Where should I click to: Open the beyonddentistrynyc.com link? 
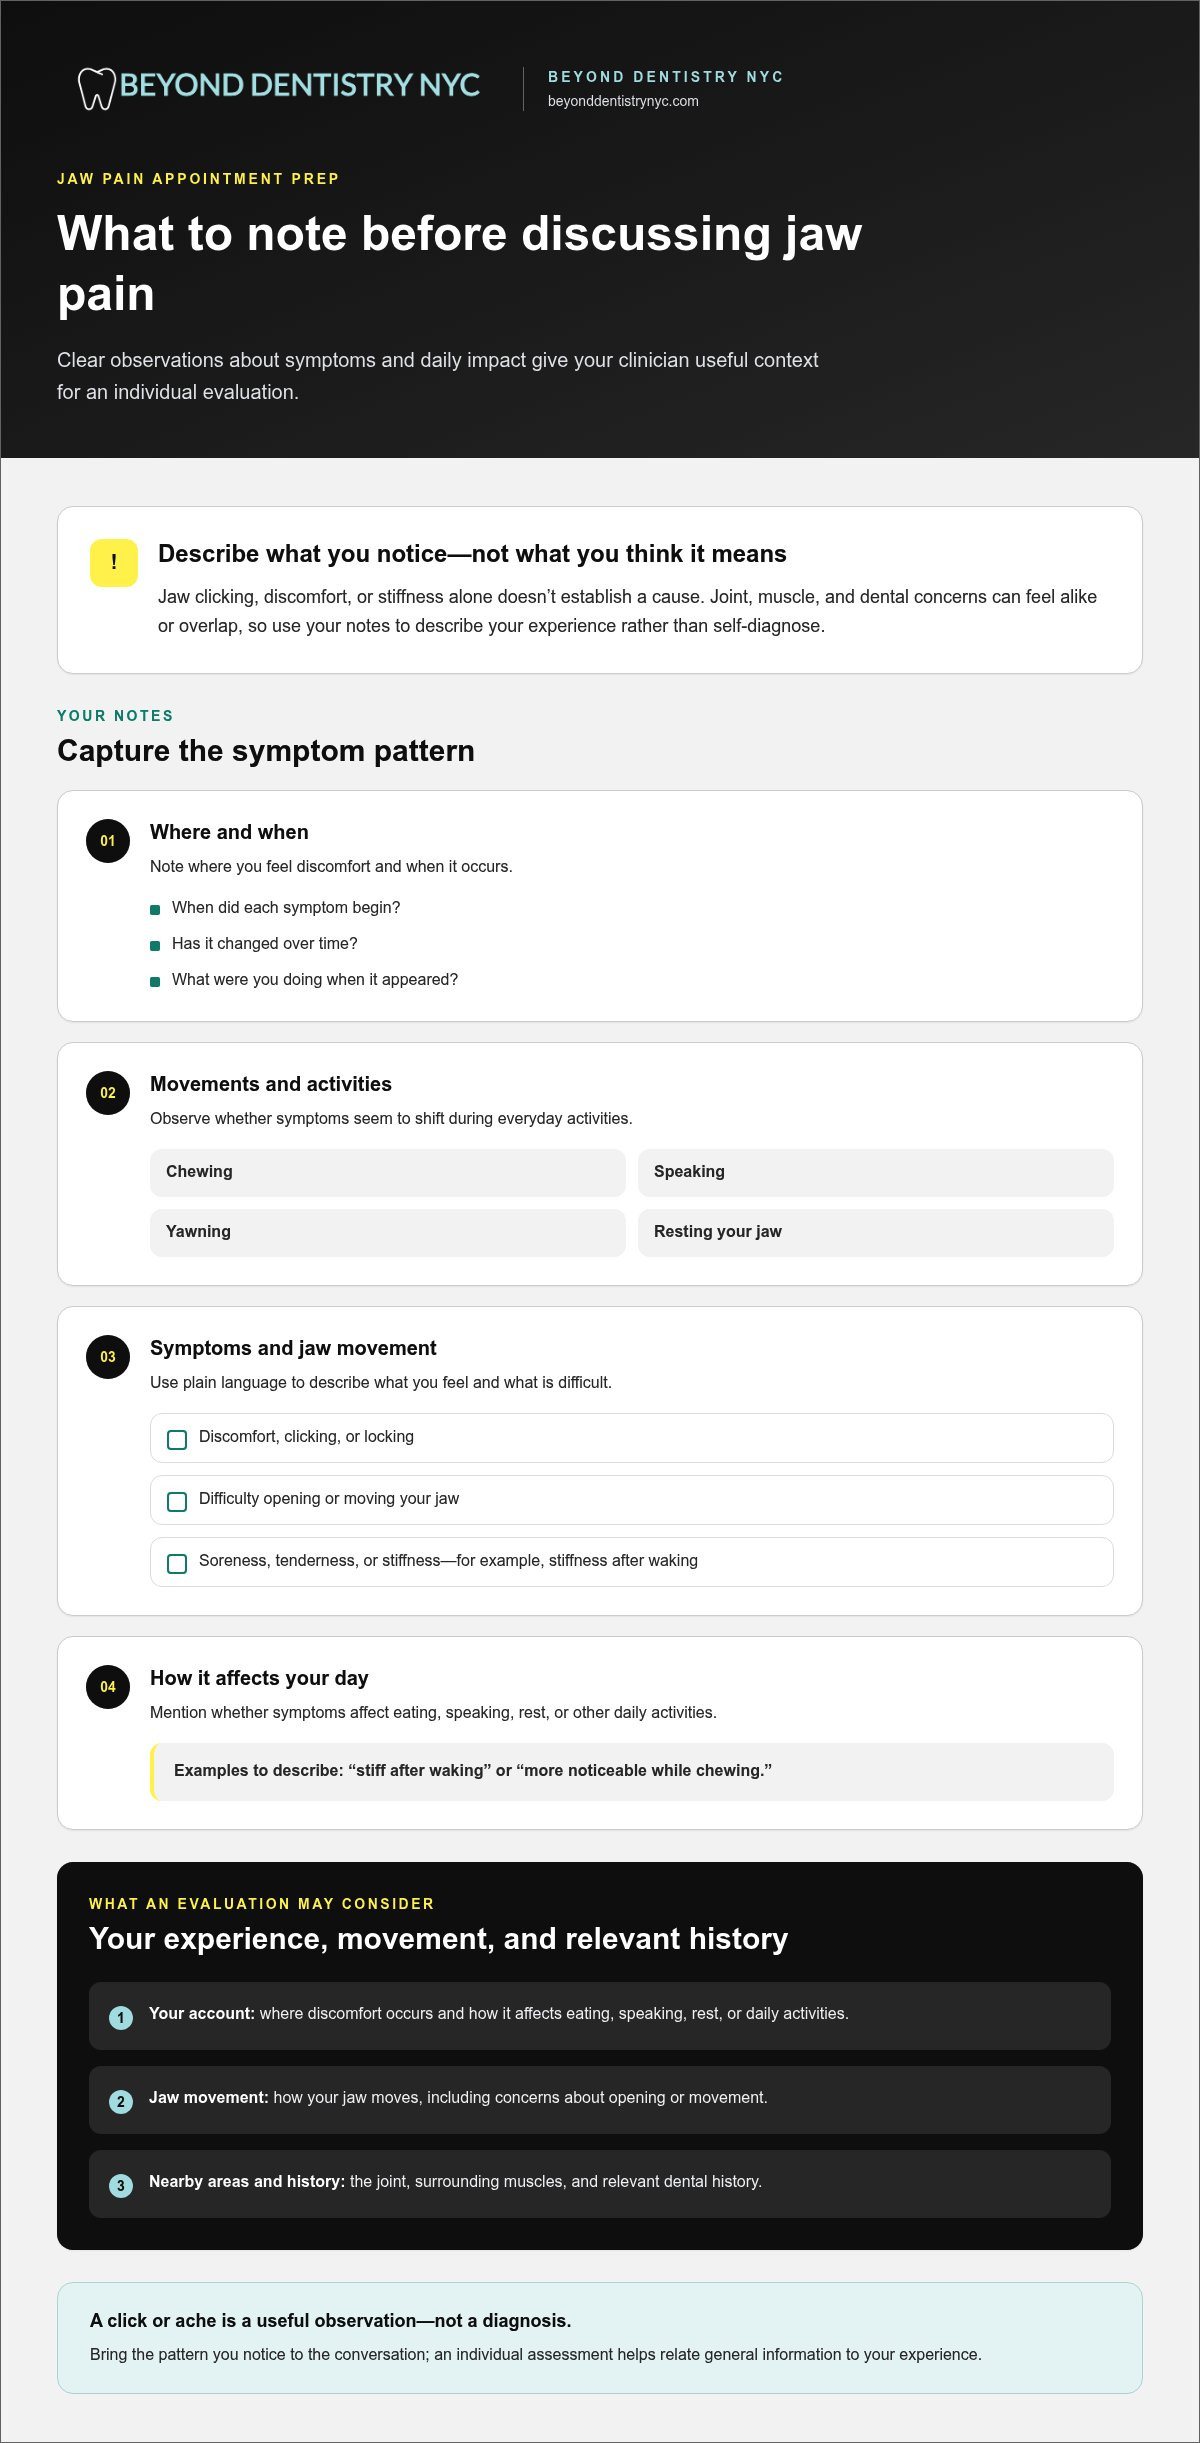click(623, 101)
